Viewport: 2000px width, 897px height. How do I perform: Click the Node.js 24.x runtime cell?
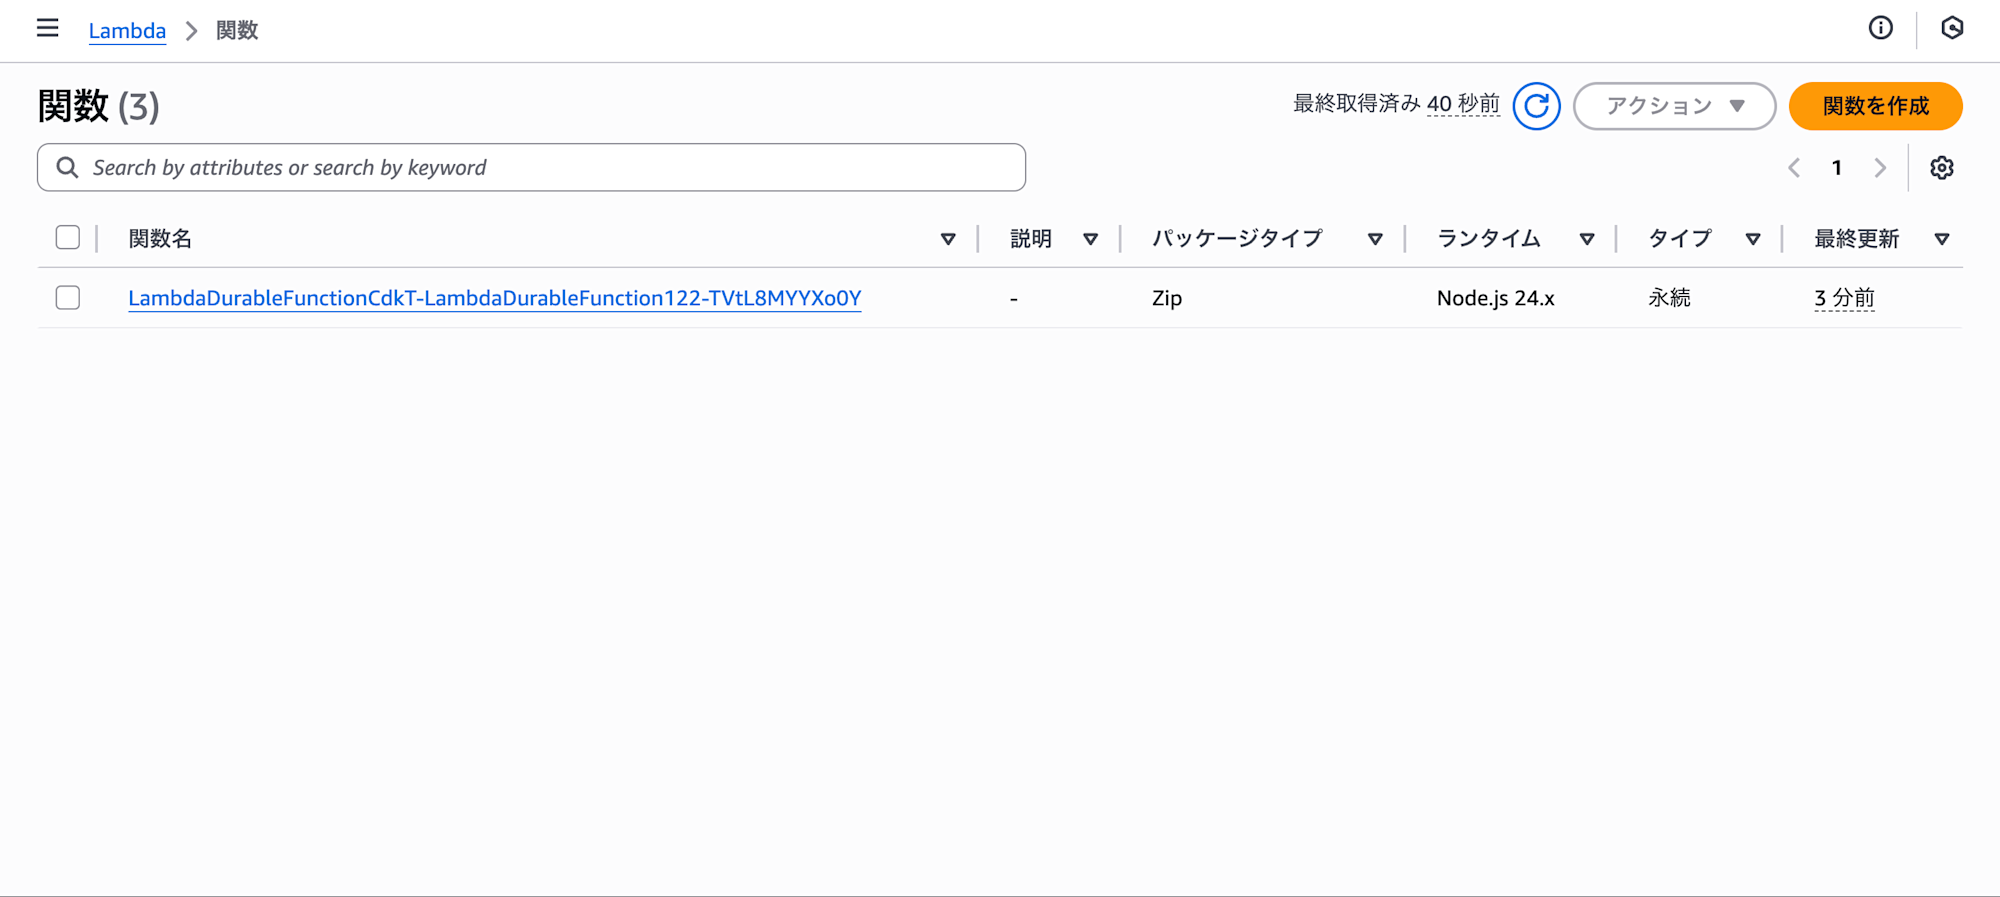1495,298
